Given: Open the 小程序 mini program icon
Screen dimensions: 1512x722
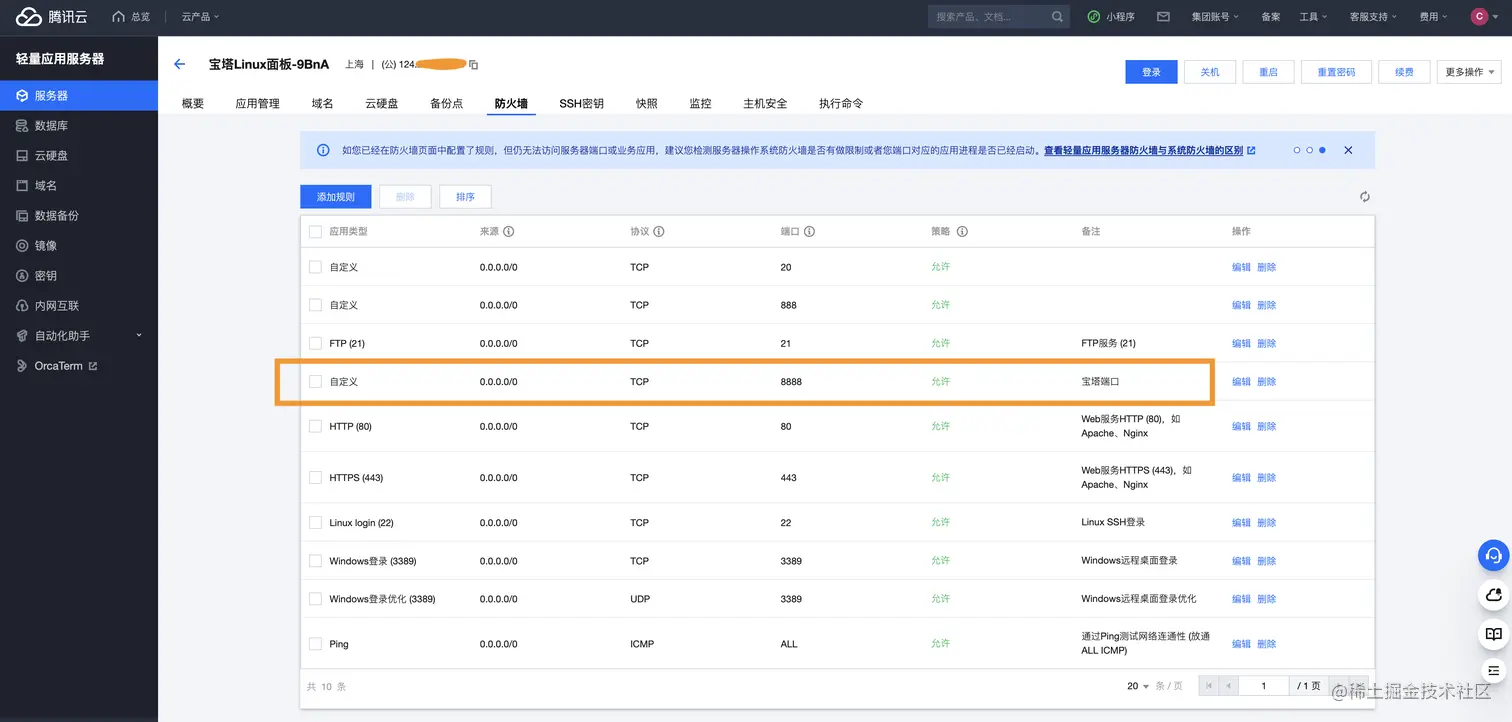Looking at the screenshot, I should pos(1095,17).
